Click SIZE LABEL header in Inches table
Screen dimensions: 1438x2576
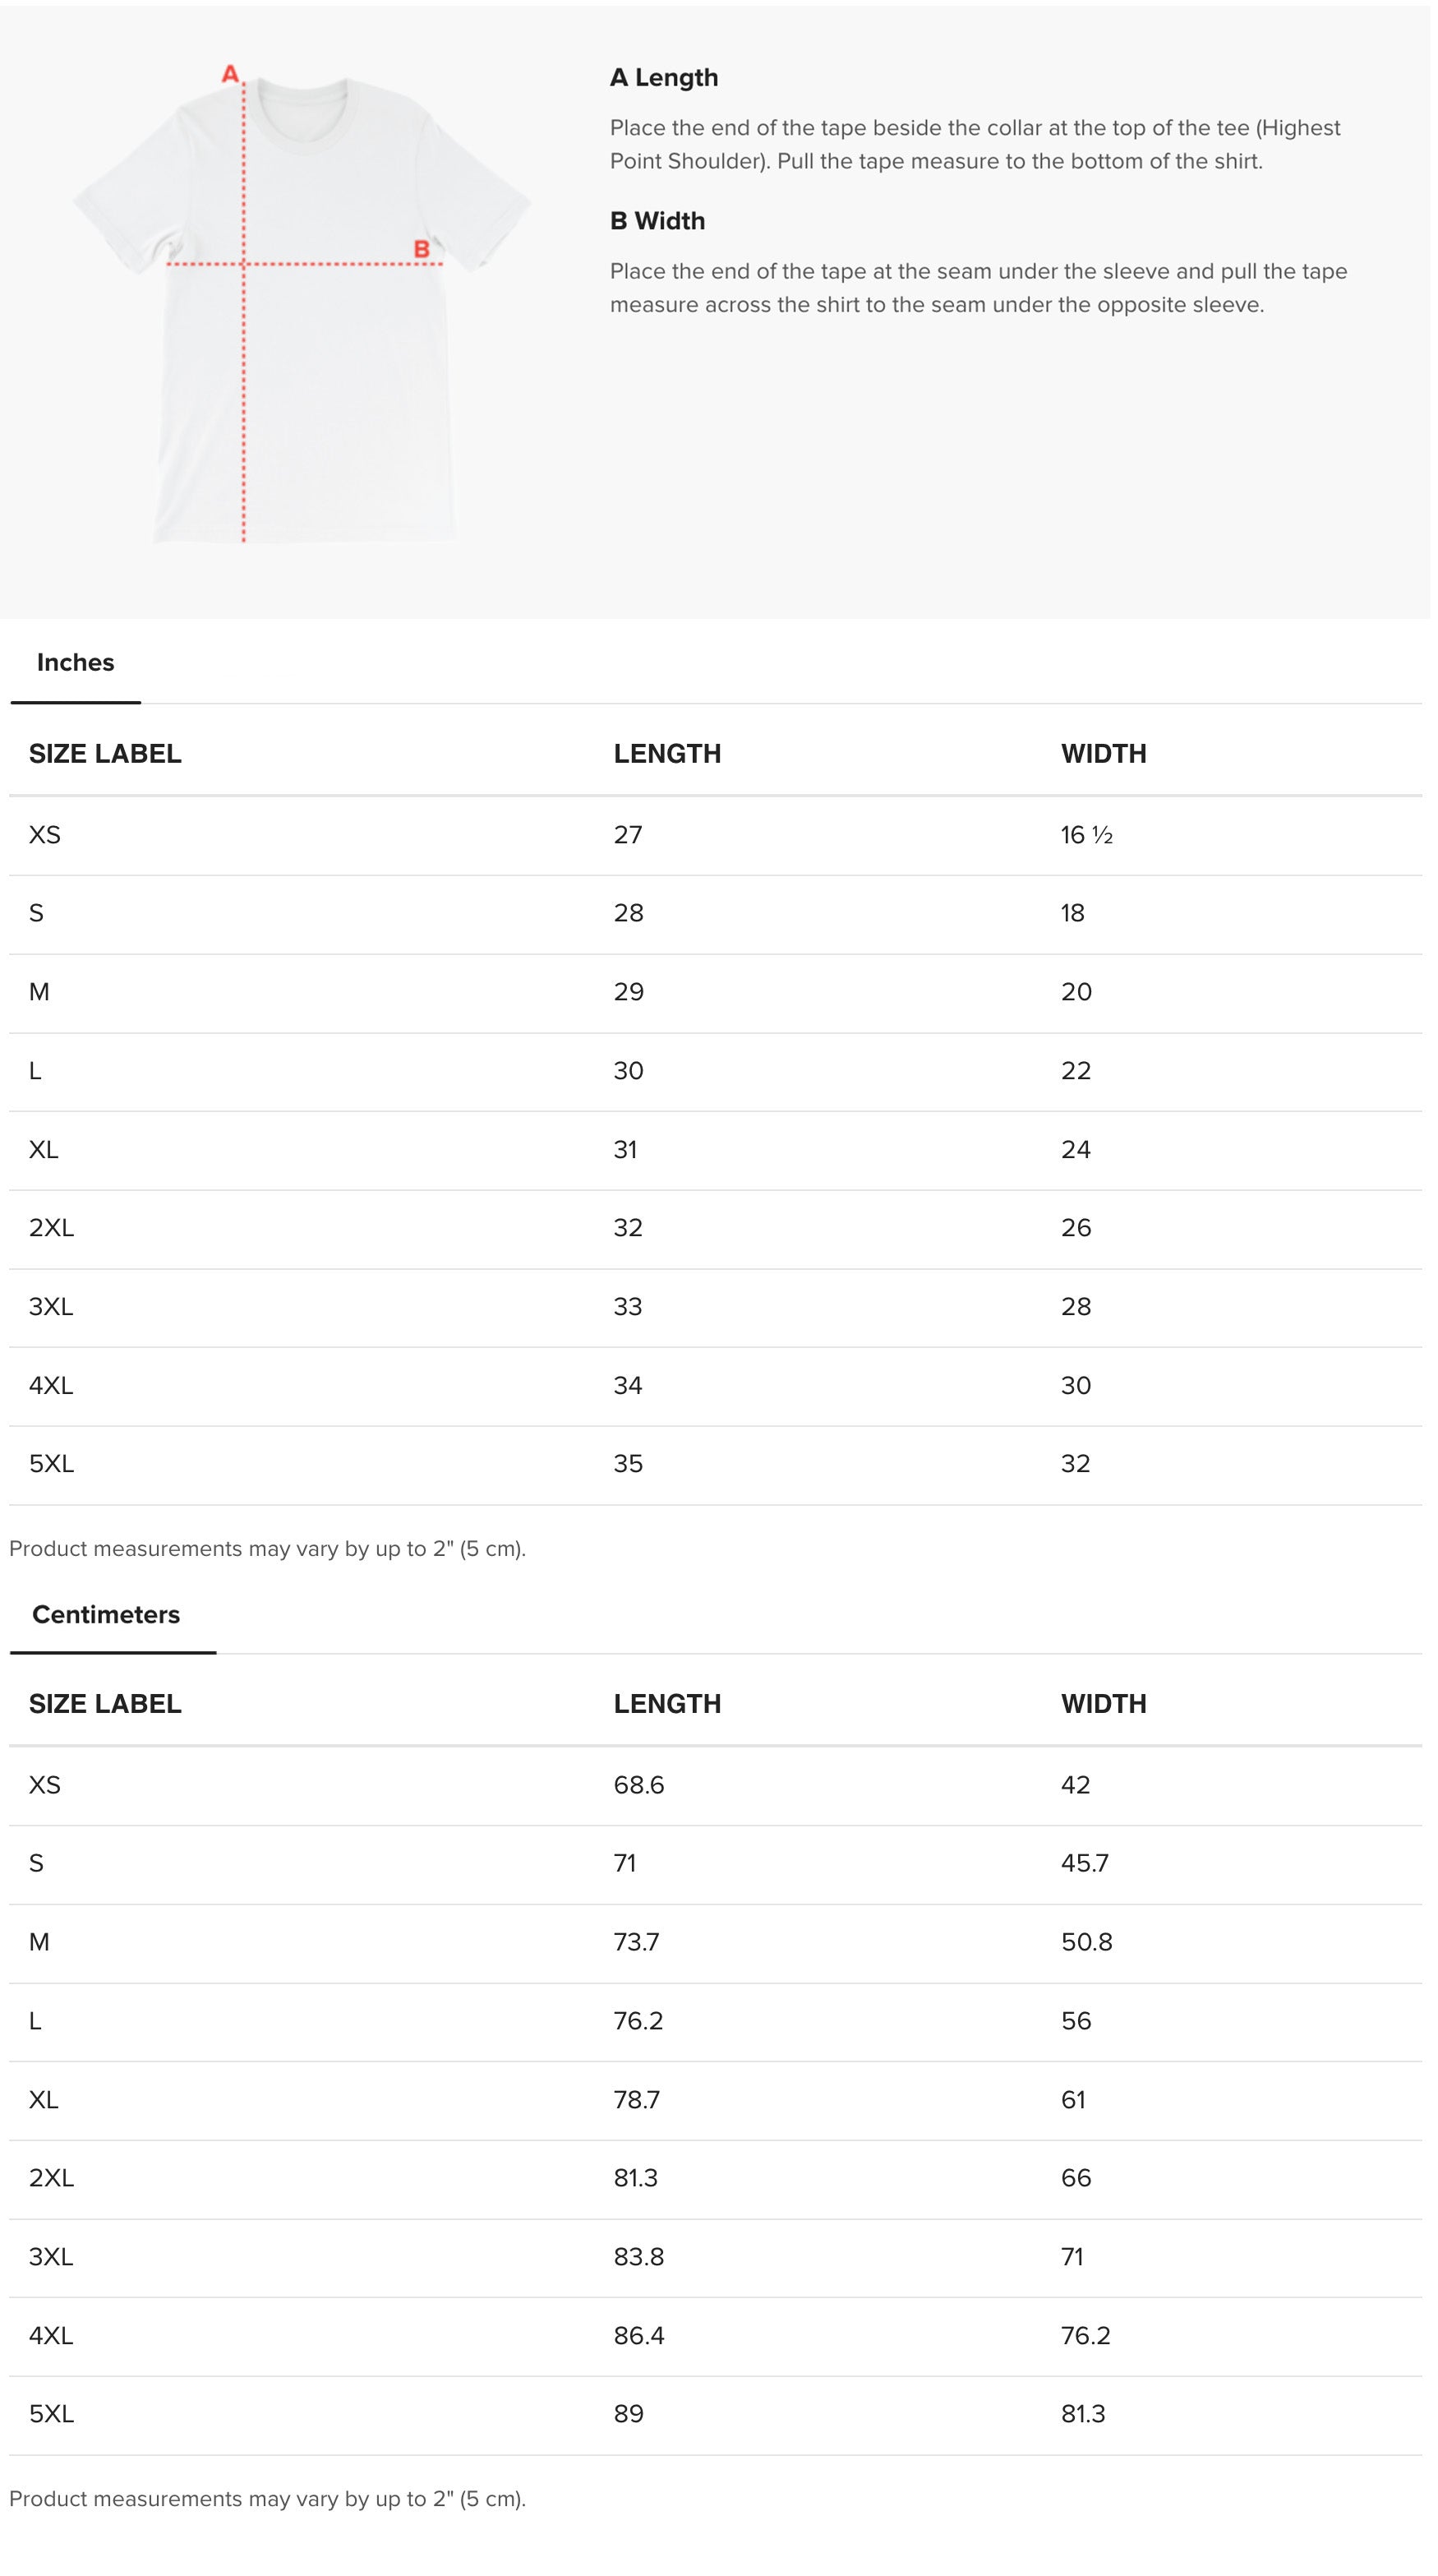point(105,754)
